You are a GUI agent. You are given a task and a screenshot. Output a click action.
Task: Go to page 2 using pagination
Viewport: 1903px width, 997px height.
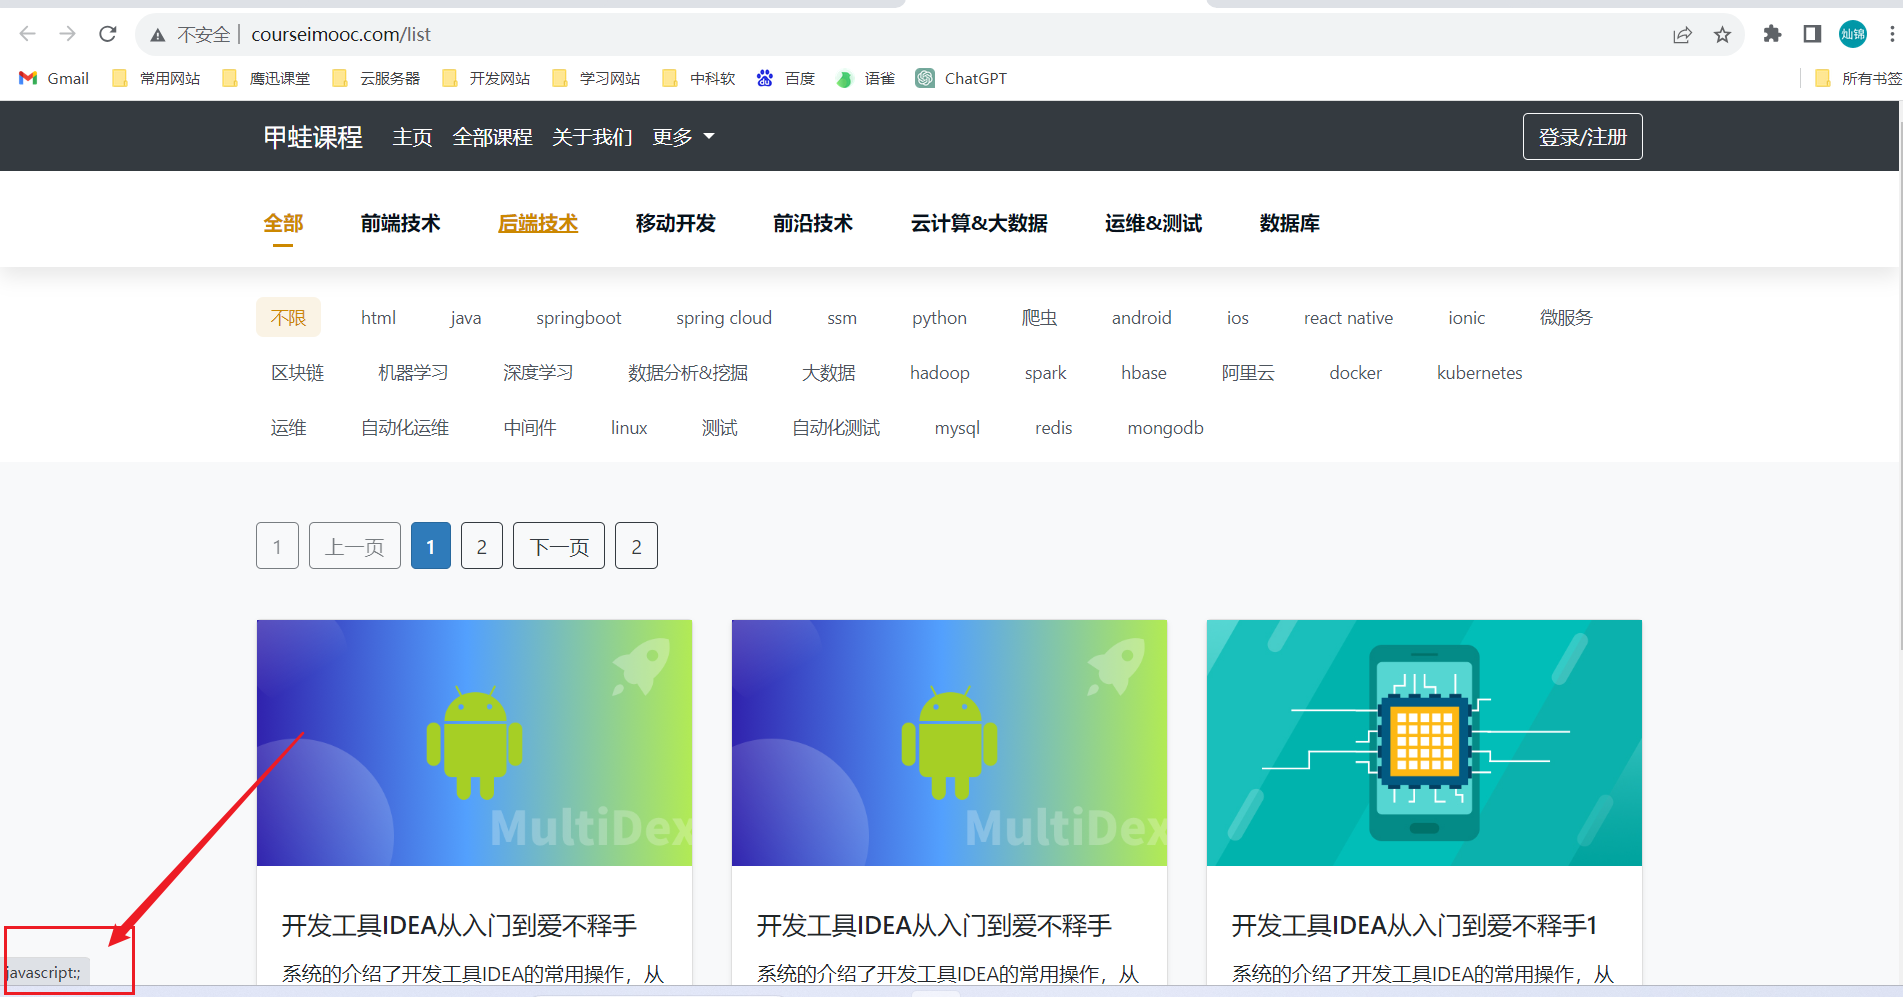pyautogui.click(x=481, y=546)
